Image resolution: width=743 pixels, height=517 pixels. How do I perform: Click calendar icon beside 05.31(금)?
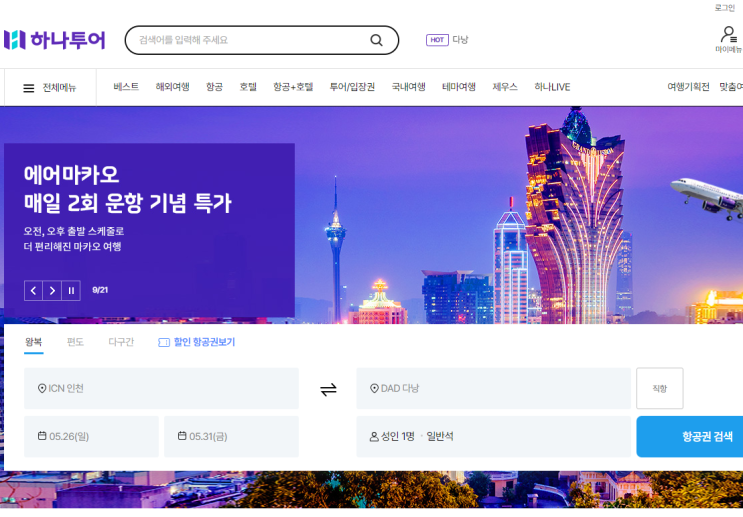[182, 436]
